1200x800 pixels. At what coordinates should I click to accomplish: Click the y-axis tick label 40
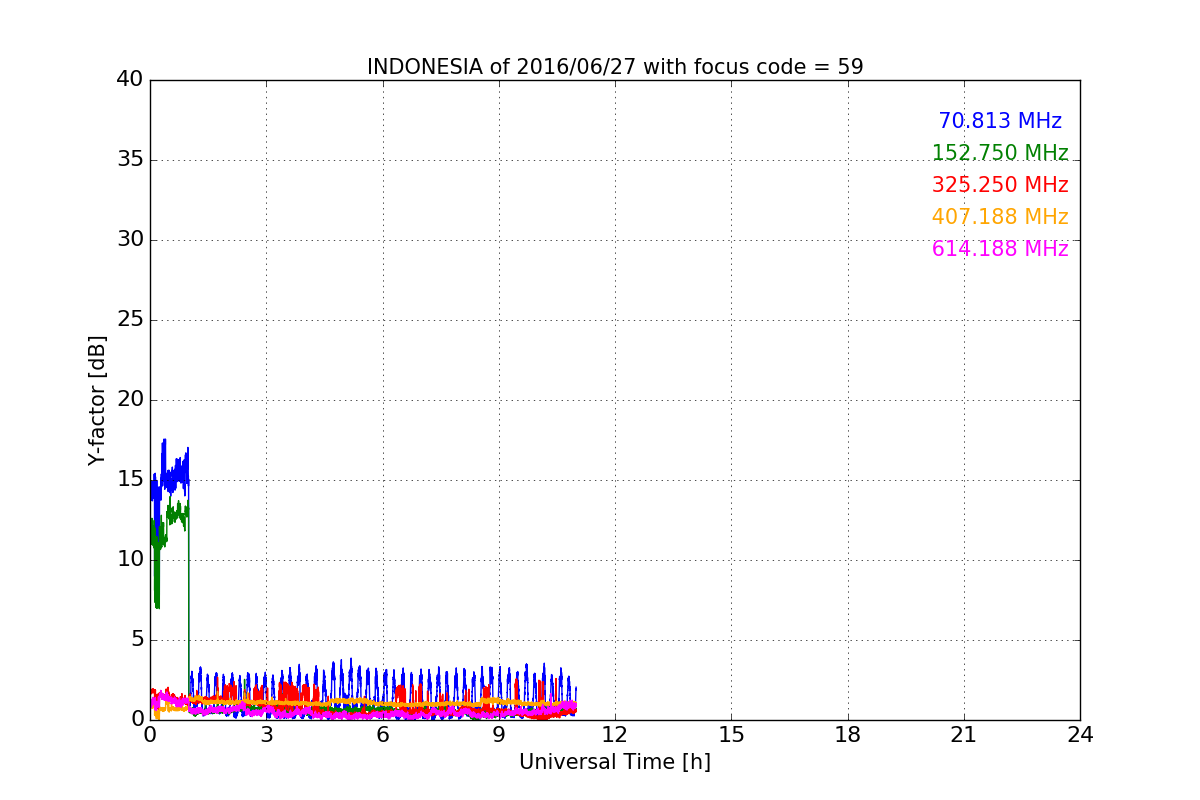click(130, 79)
